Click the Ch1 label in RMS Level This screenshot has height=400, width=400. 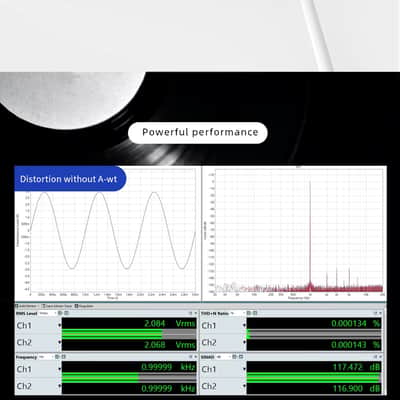24,325
